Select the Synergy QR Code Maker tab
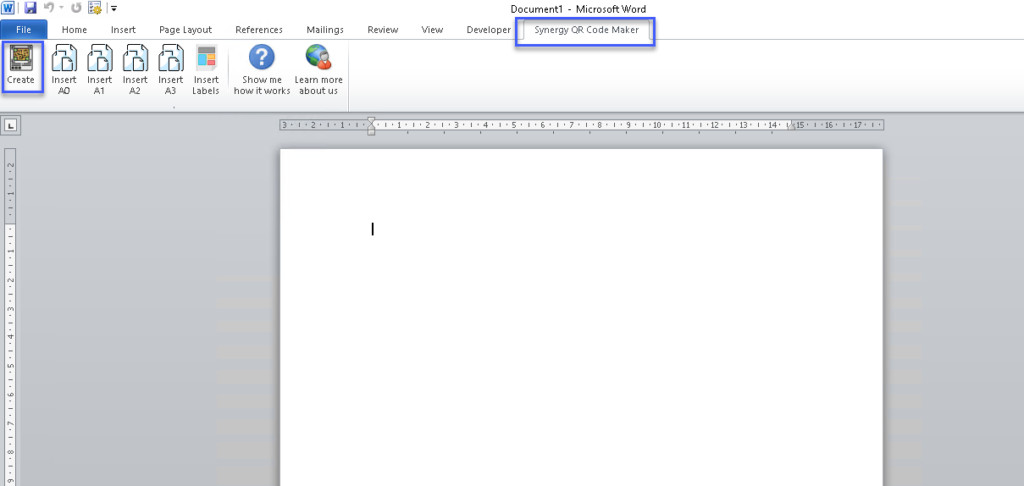 click(585, 30)
